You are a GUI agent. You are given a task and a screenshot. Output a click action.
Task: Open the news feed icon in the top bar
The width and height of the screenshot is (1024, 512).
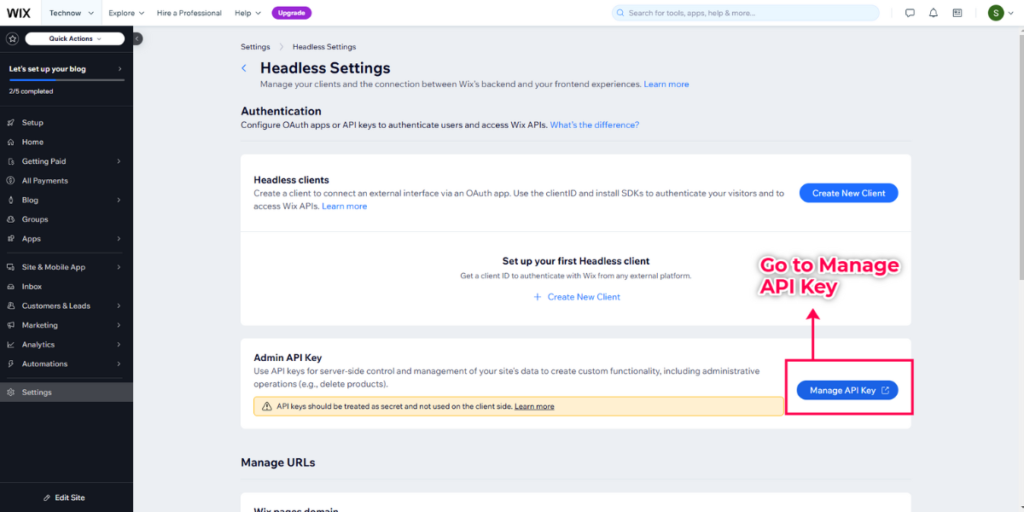pos(957,13)
